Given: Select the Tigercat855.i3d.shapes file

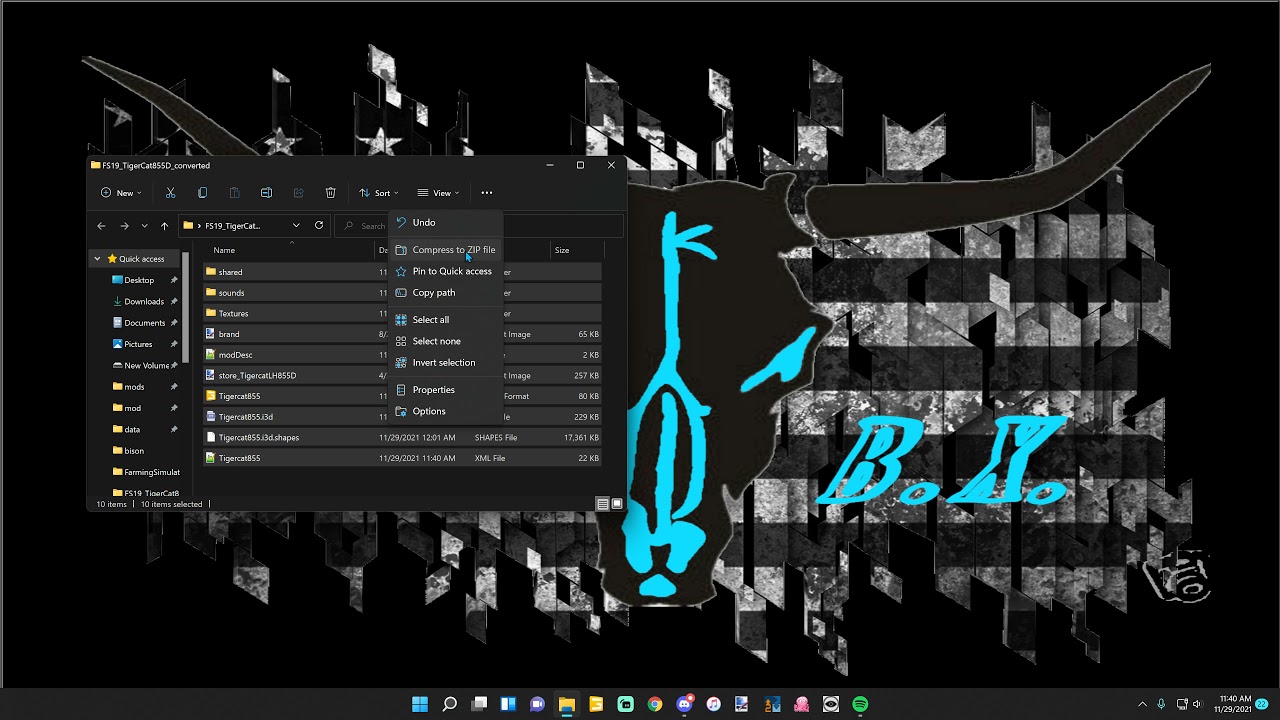Looking at the screenshot, I should tap(402, 438).
